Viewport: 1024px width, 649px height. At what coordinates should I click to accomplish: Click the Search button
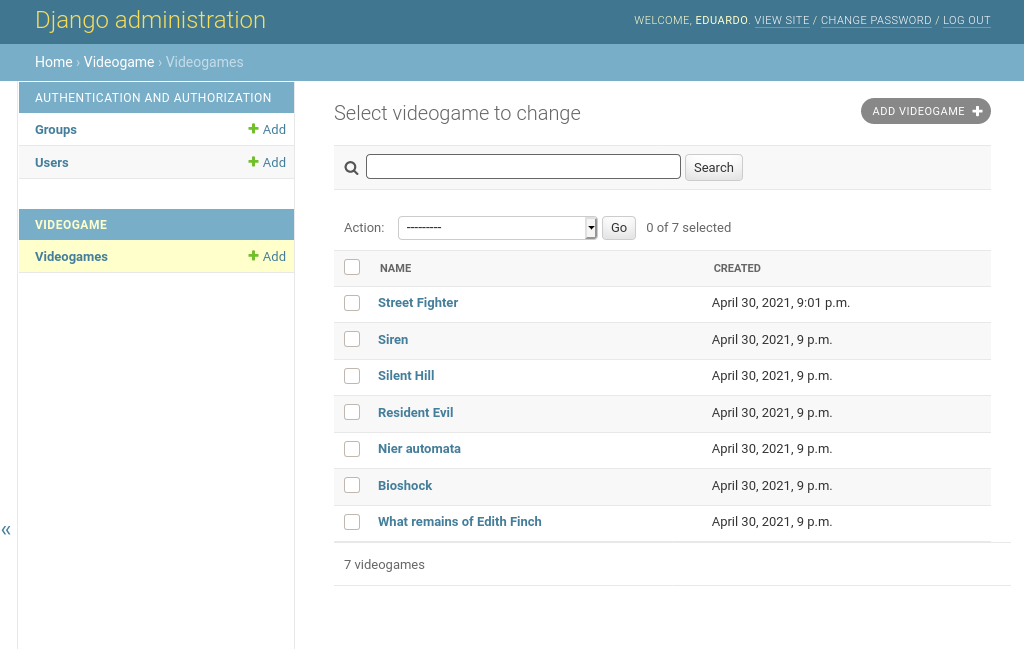[x=713, y=167]
